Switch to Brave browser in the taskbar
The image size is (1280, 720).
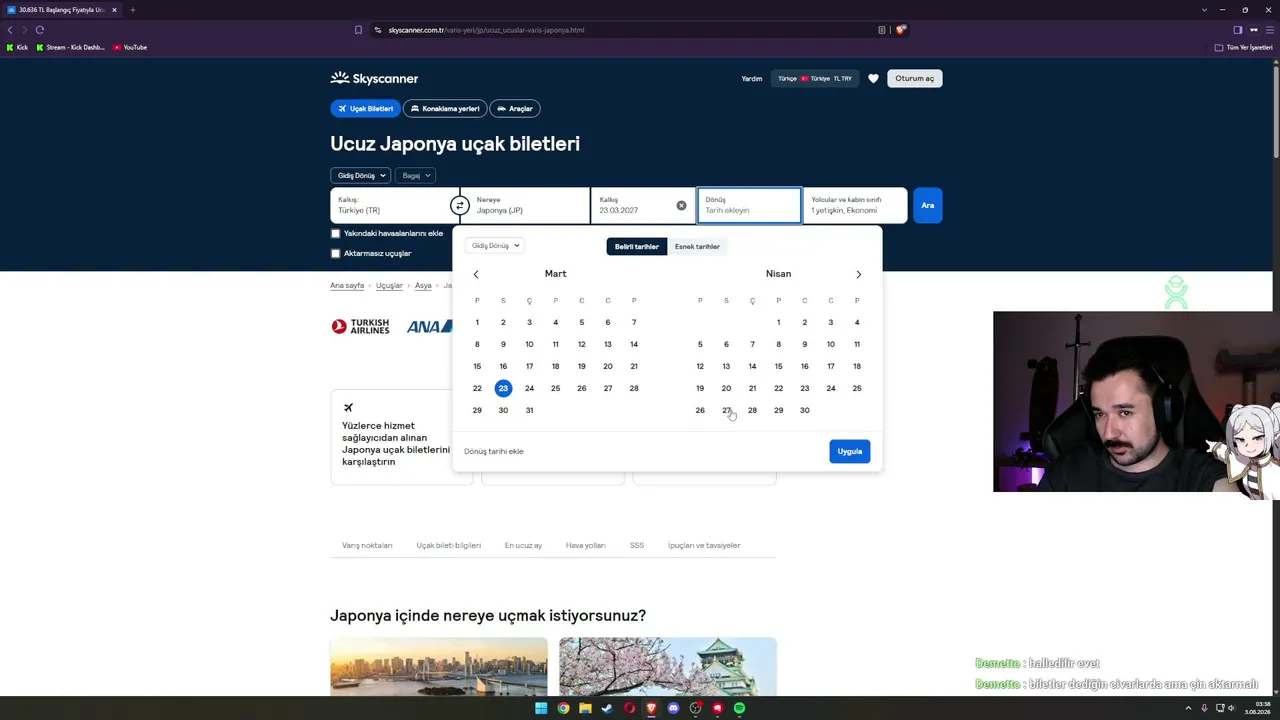point(651,708)
